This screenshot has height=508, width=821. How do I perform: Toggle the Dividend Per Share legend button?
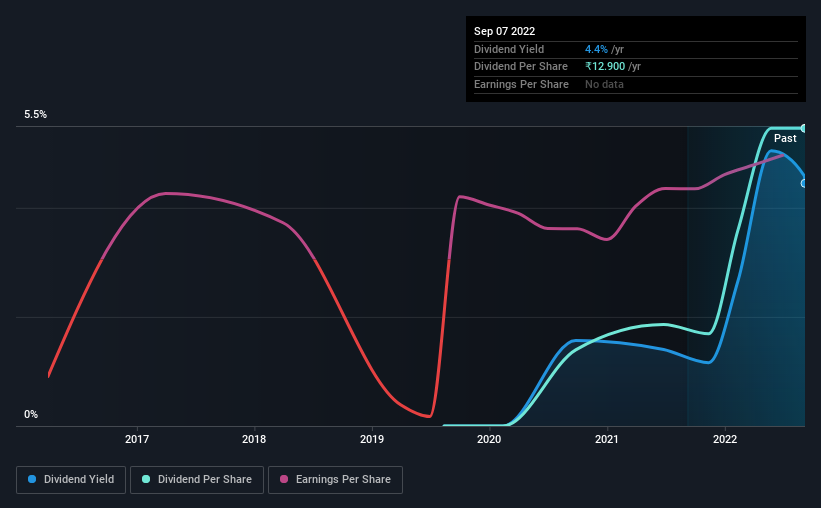pyautogui.click(x=197, y=480)
